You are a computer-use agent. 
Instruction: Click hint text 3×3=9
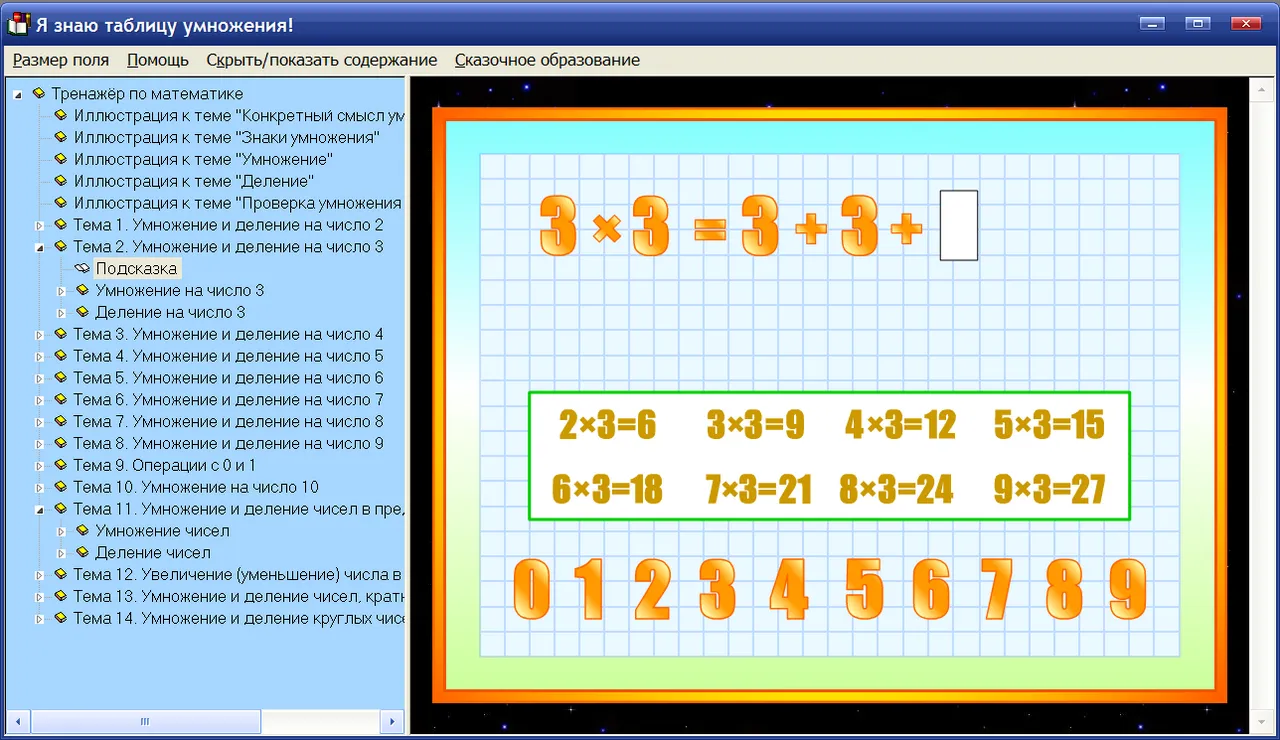(x=755, y=426)
